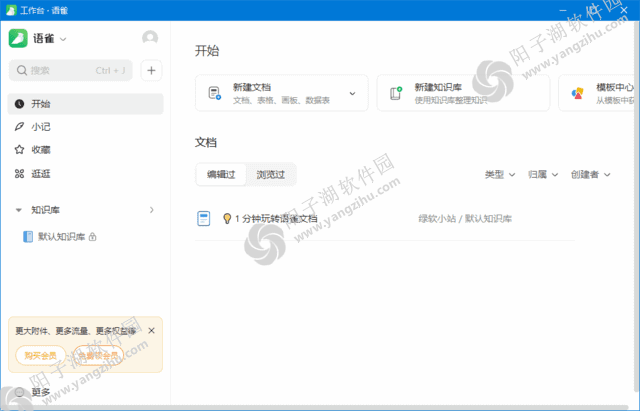The image size is (640, 411).
Task: Open the 创建者 filter dropdown
Action: 591,175
